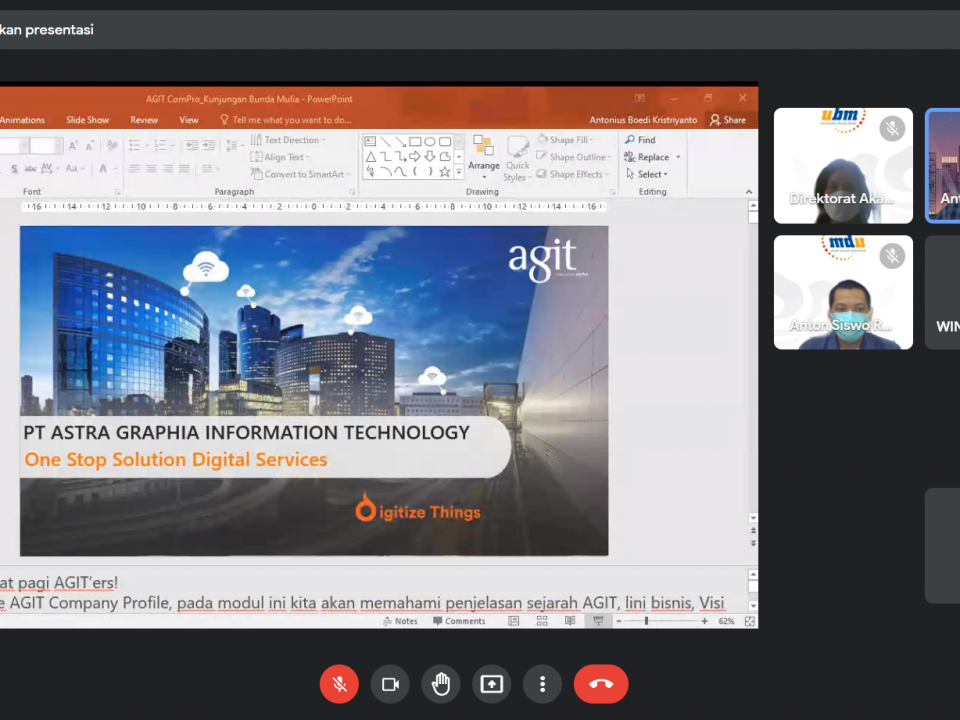Toggle the camera button in the meeting
The width and height of the screenshot is (960, 720).
coord(390,684)
